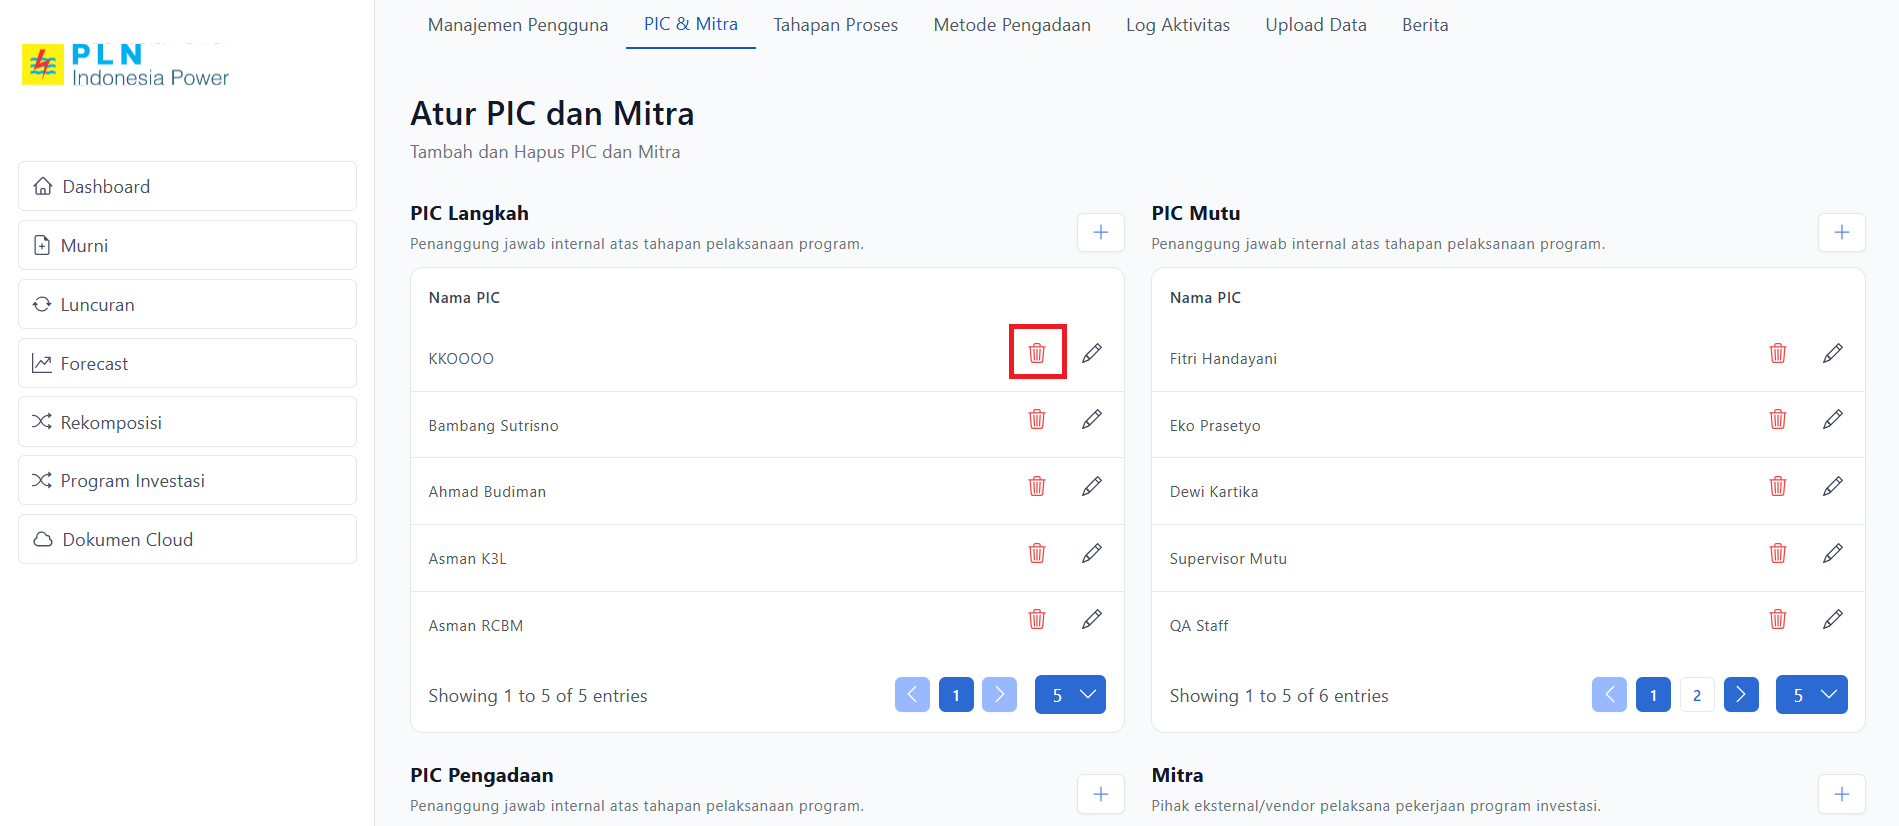Edit the Bambang Sutrisno entry
The image size is (1899, 826).
point(1091,420)
